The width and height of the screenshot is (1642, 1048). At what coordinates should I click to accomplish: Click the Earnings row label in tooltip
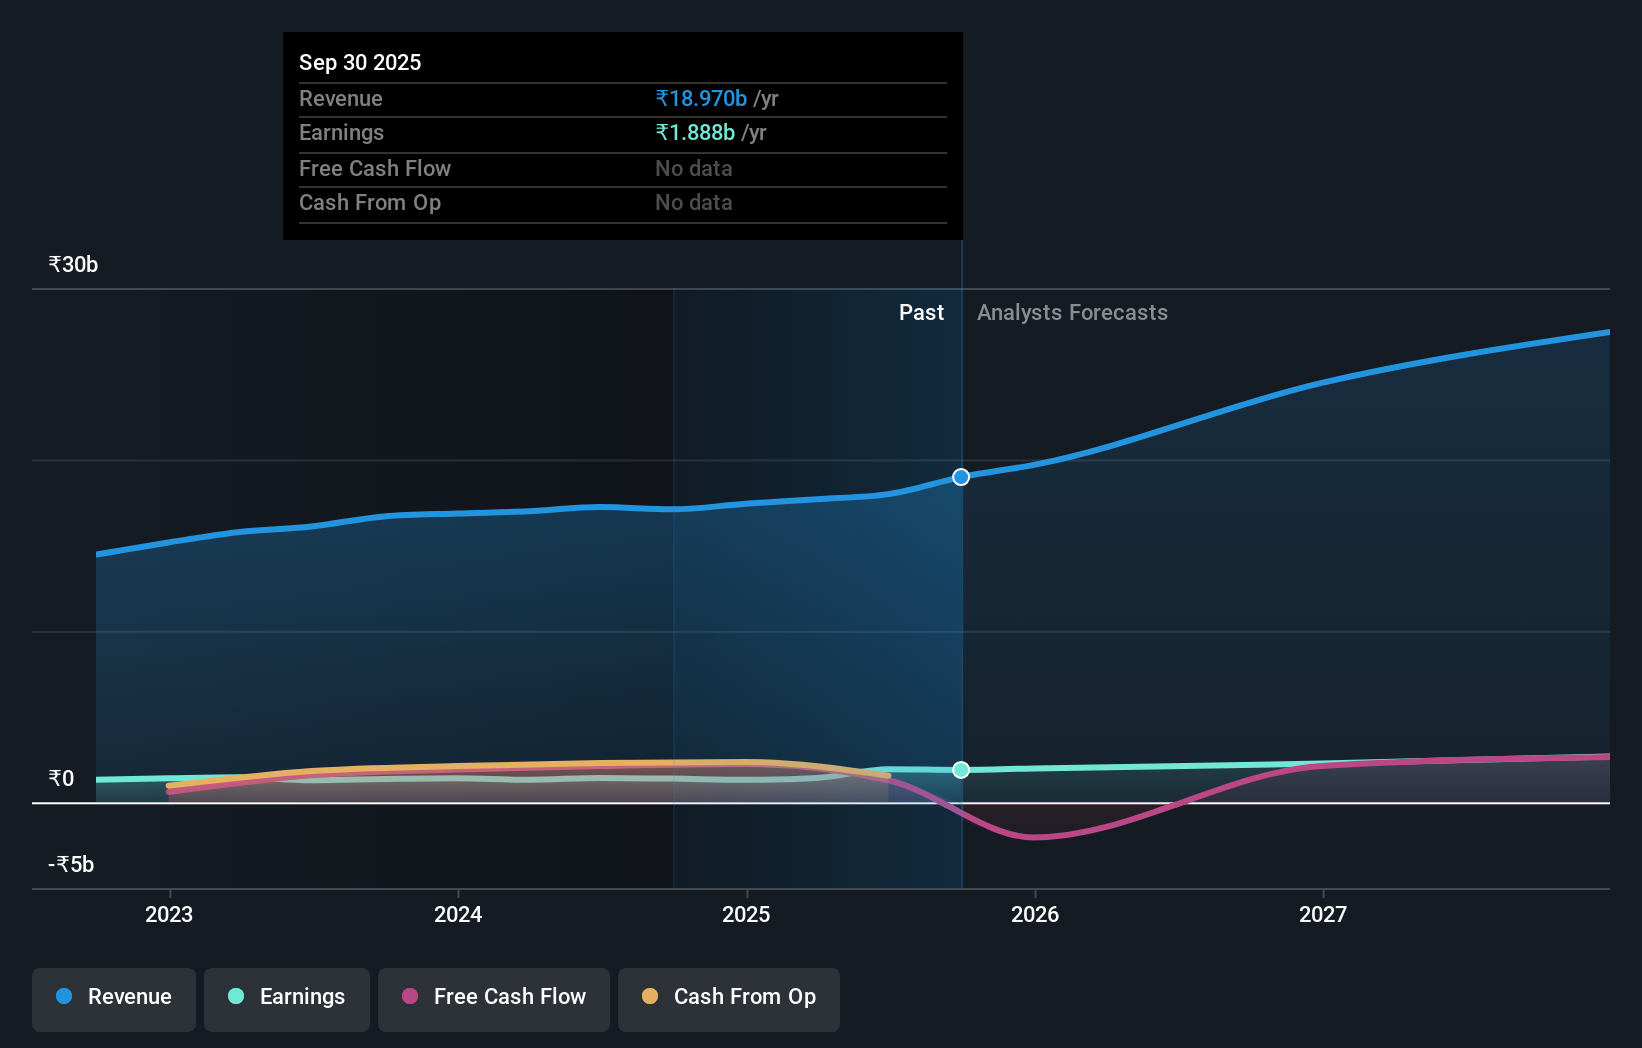point(341,133)
